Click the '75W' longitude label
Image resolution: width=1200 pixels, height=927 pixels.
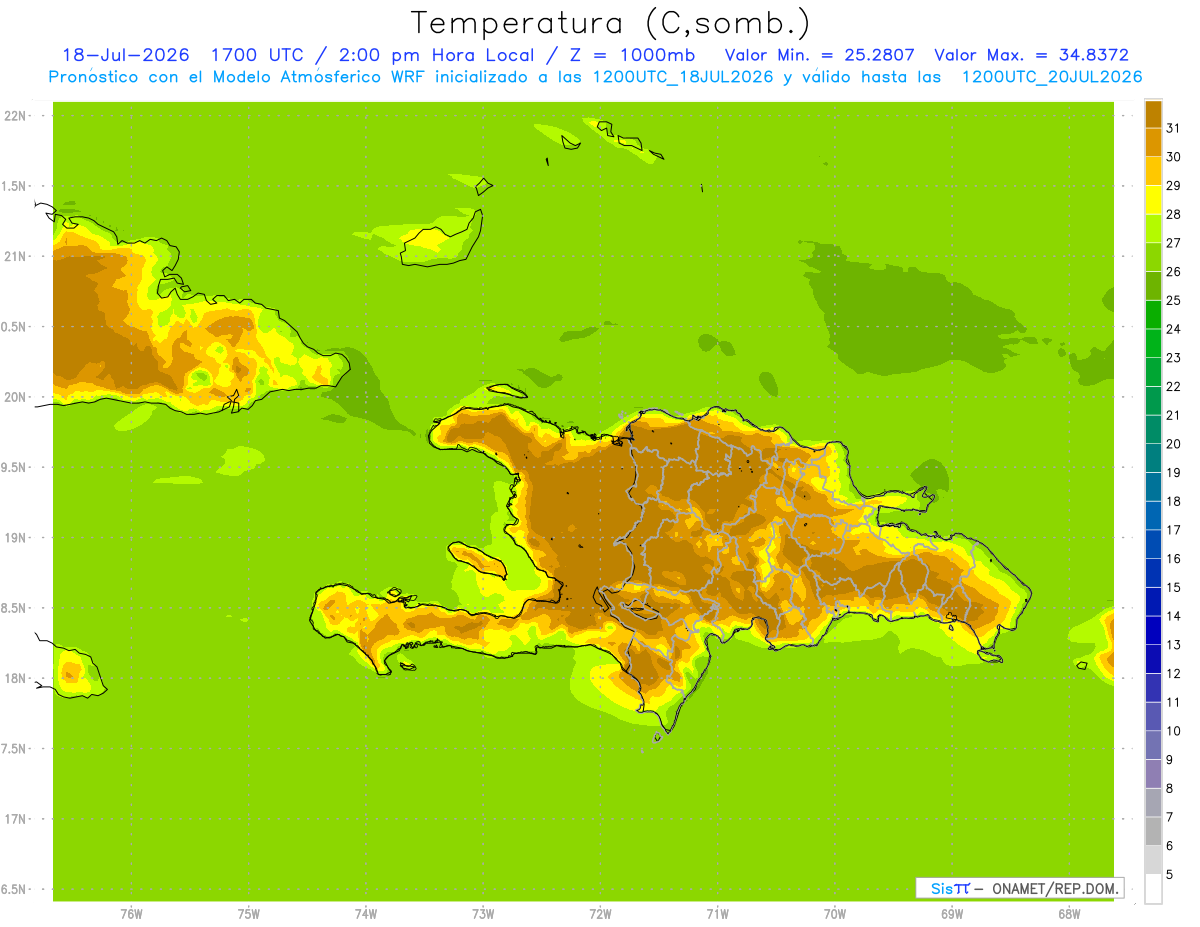249,913
